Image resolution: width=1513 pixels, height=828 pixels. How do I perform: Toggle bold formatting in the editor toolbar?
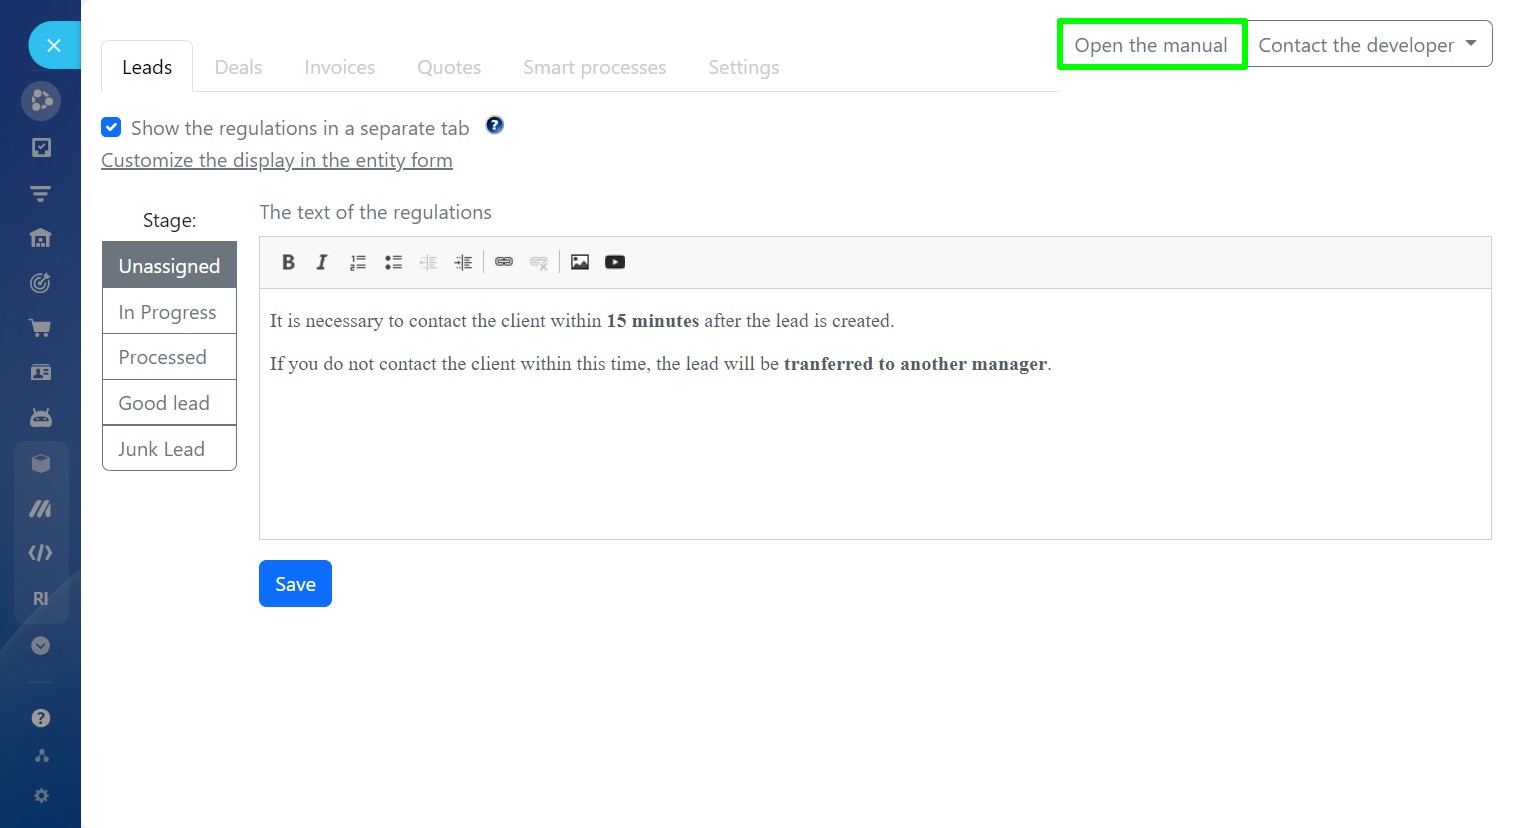[288, 262]
